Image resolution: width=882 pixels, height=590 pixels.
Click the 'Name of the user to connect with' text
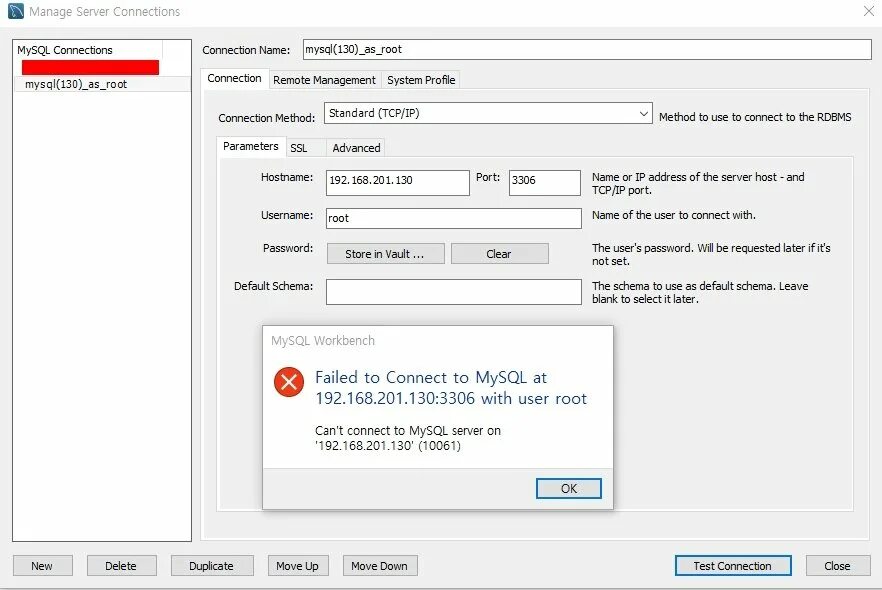673,215
